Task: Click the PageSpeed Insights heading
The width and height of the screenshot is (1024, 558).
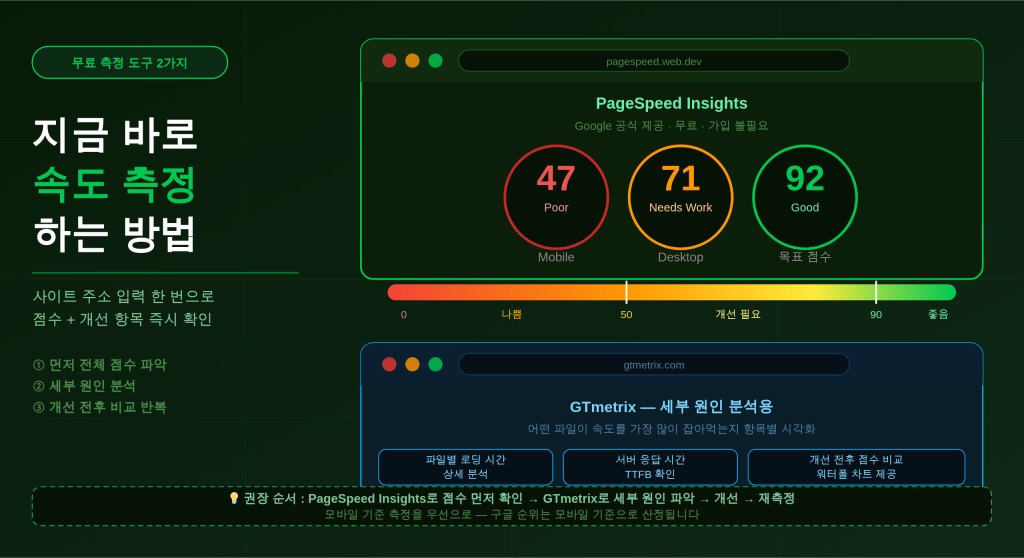Action: pyautogui.click(x=671, y=103)
